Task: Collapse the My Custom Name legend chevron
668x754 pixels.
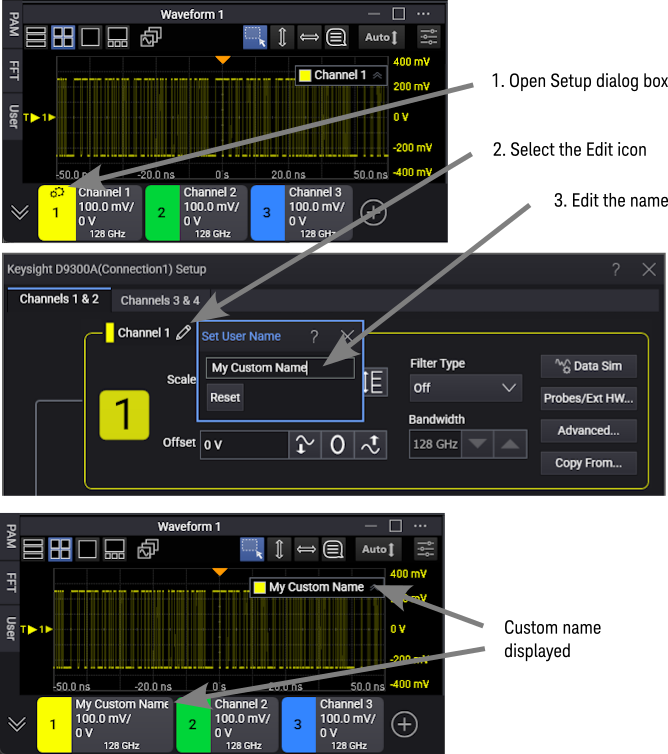Action: 377,587
